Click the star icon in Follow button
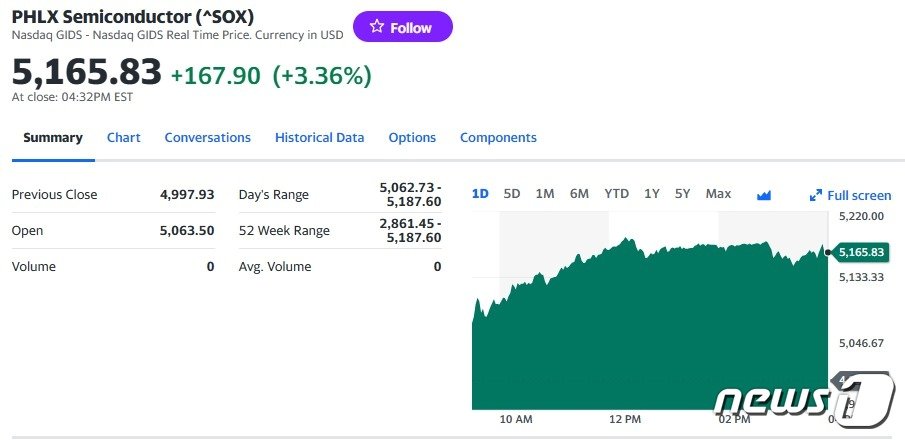 376,27
